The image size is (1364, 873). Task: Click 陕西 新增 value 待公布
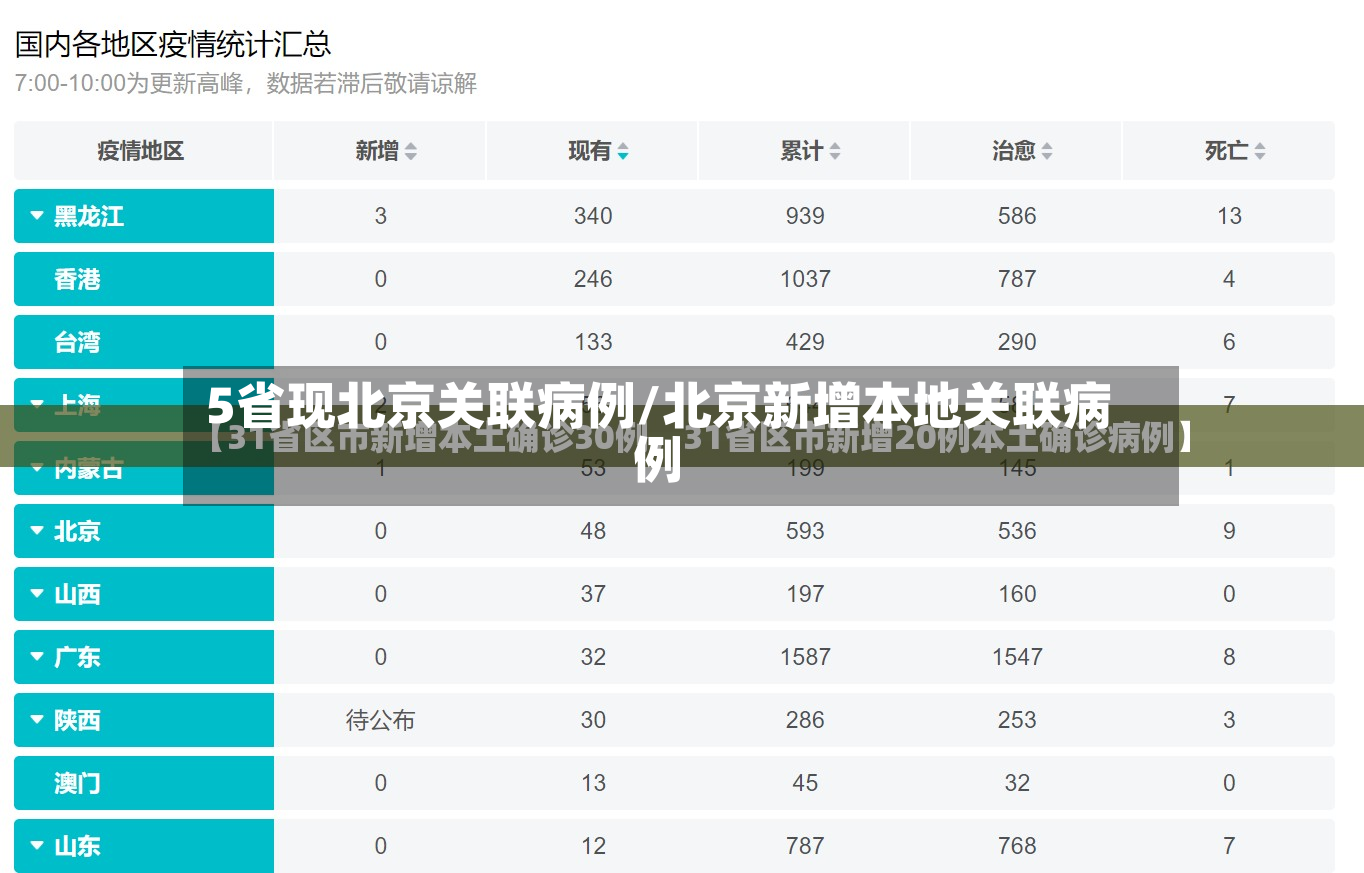(x=381, y=720)
